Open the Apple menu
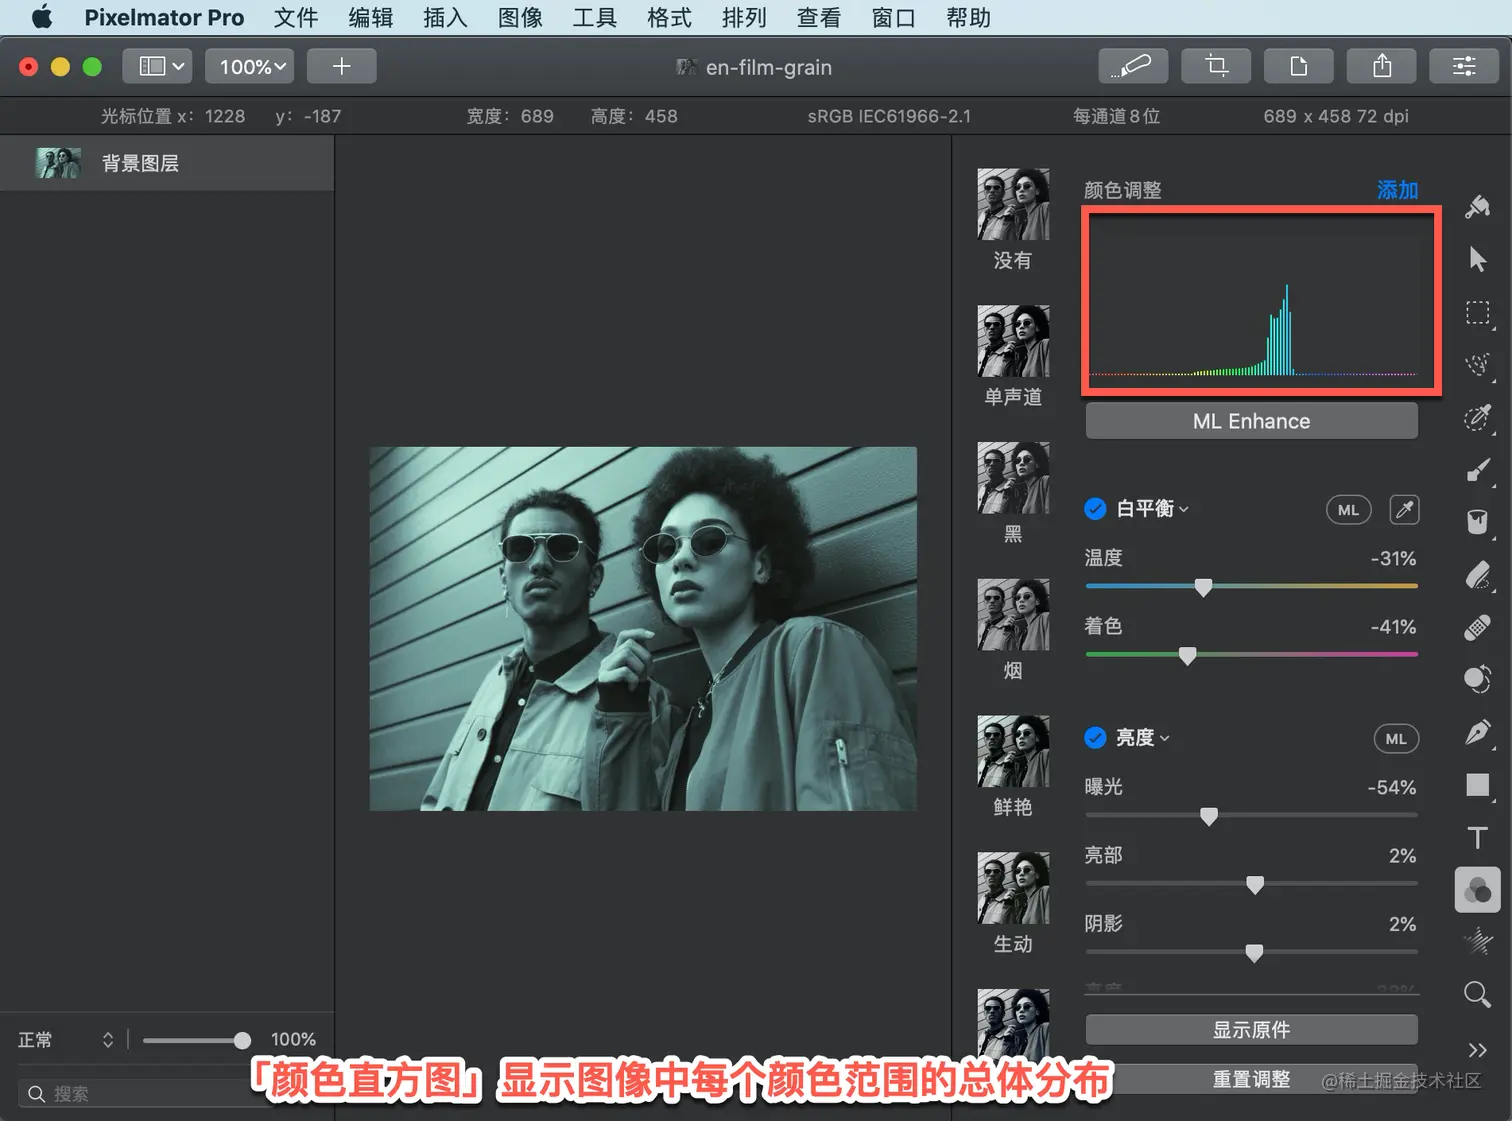Screen dimensions: 1512x1121 42,18
